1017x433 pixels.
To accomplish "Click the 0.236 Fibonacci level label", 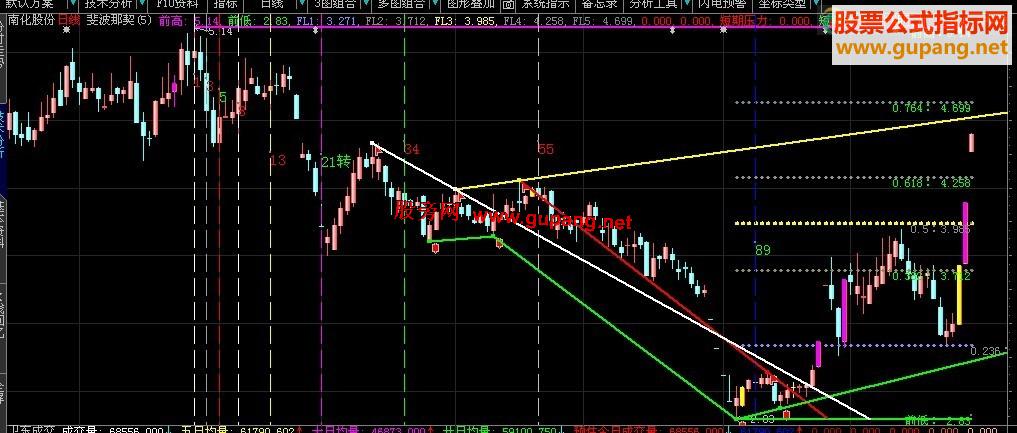I will point(987,351).
